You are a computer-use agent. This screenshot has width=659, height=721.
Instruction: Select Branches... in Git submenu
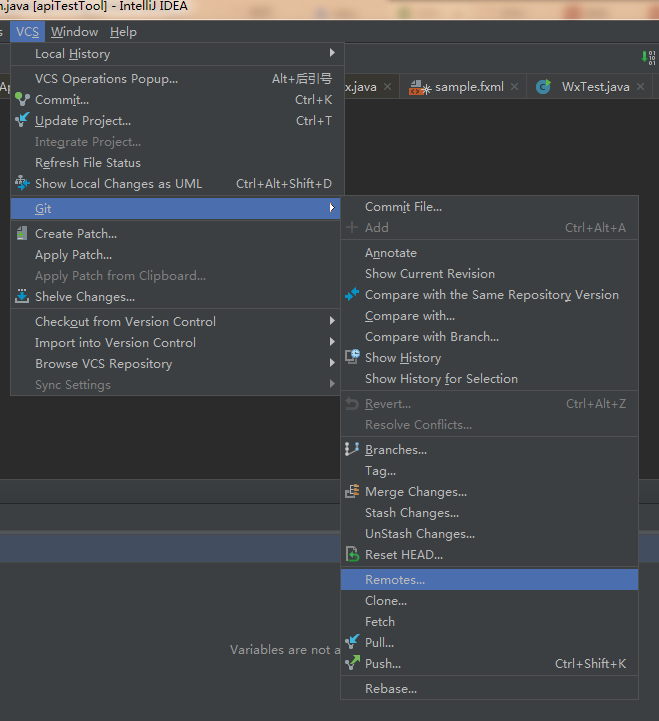click(489, 450)
